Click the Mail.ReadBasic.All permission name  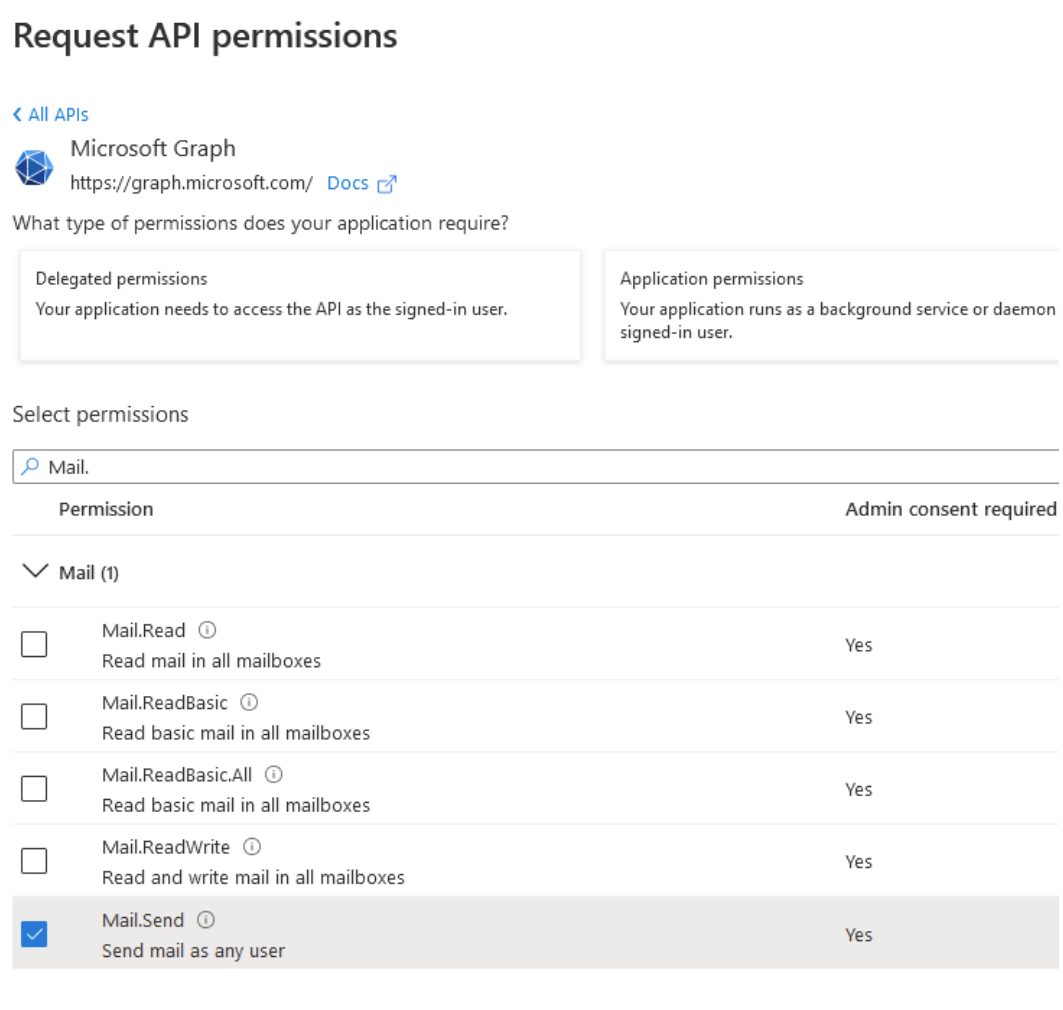pyautogui.click(x=177, y=775)
